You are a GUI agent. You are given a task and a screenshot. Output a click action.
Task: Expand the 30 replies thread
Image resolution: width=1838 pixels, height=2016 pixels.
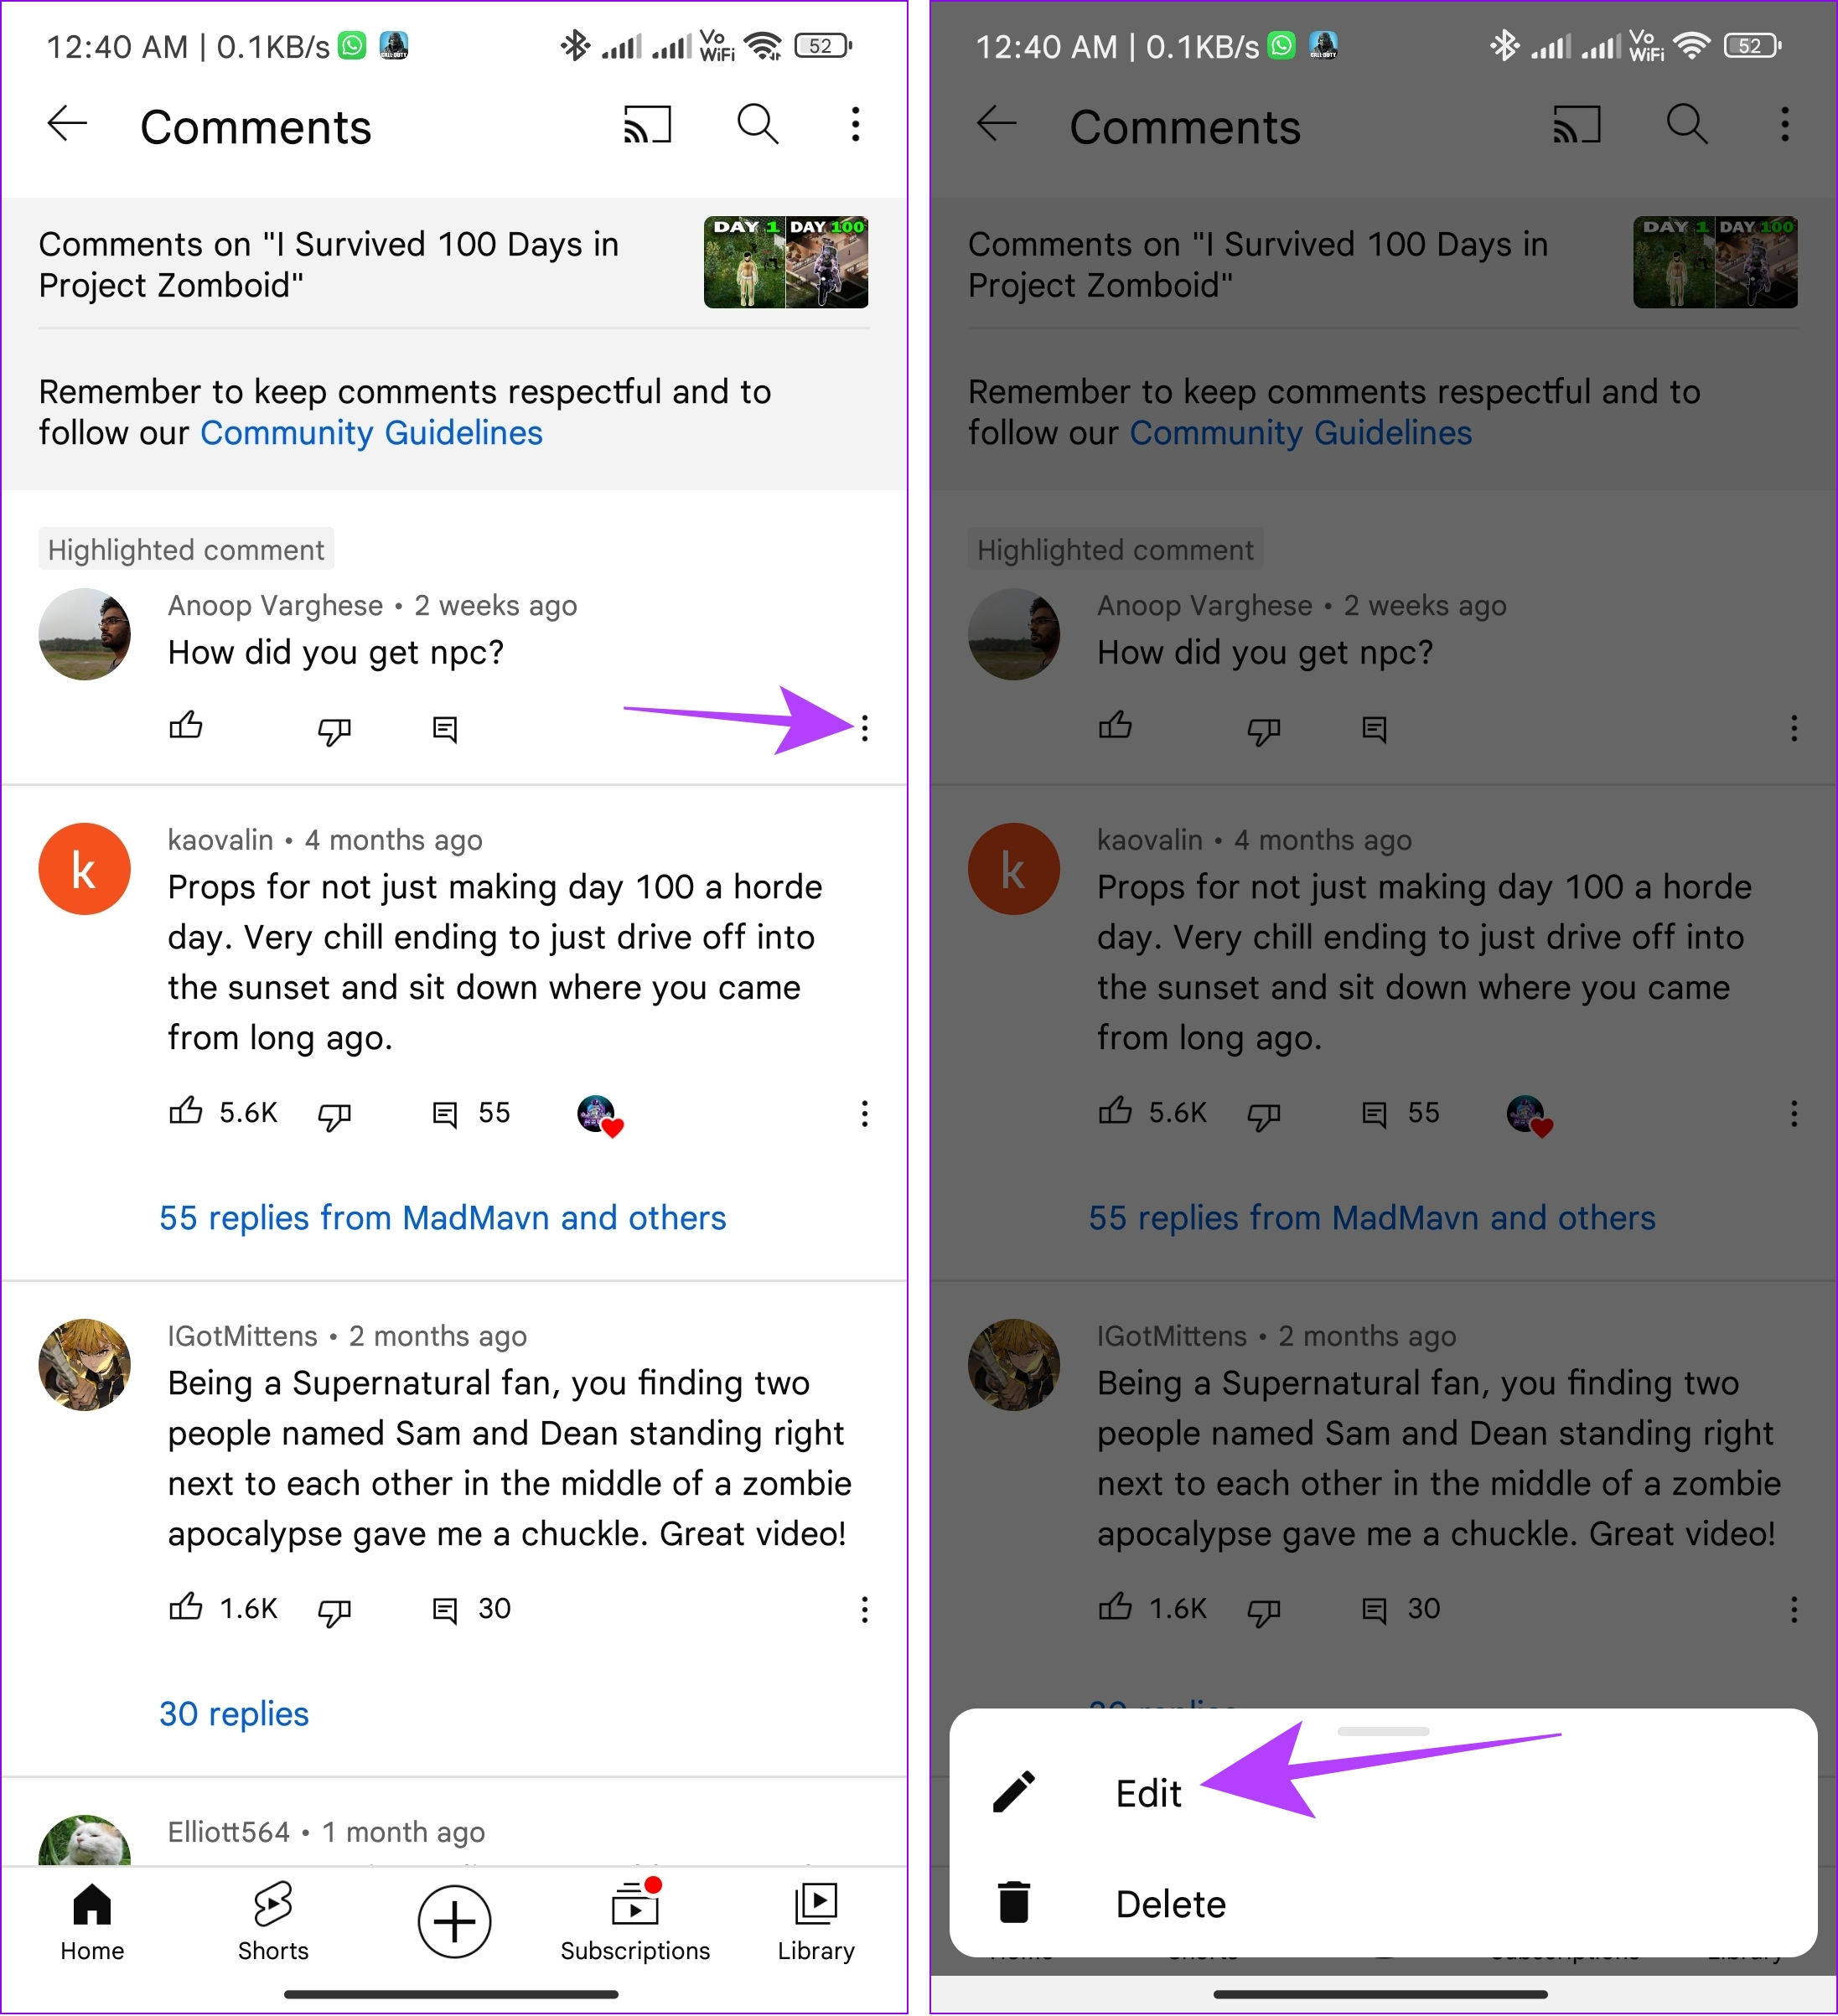tap(234, 1714)
